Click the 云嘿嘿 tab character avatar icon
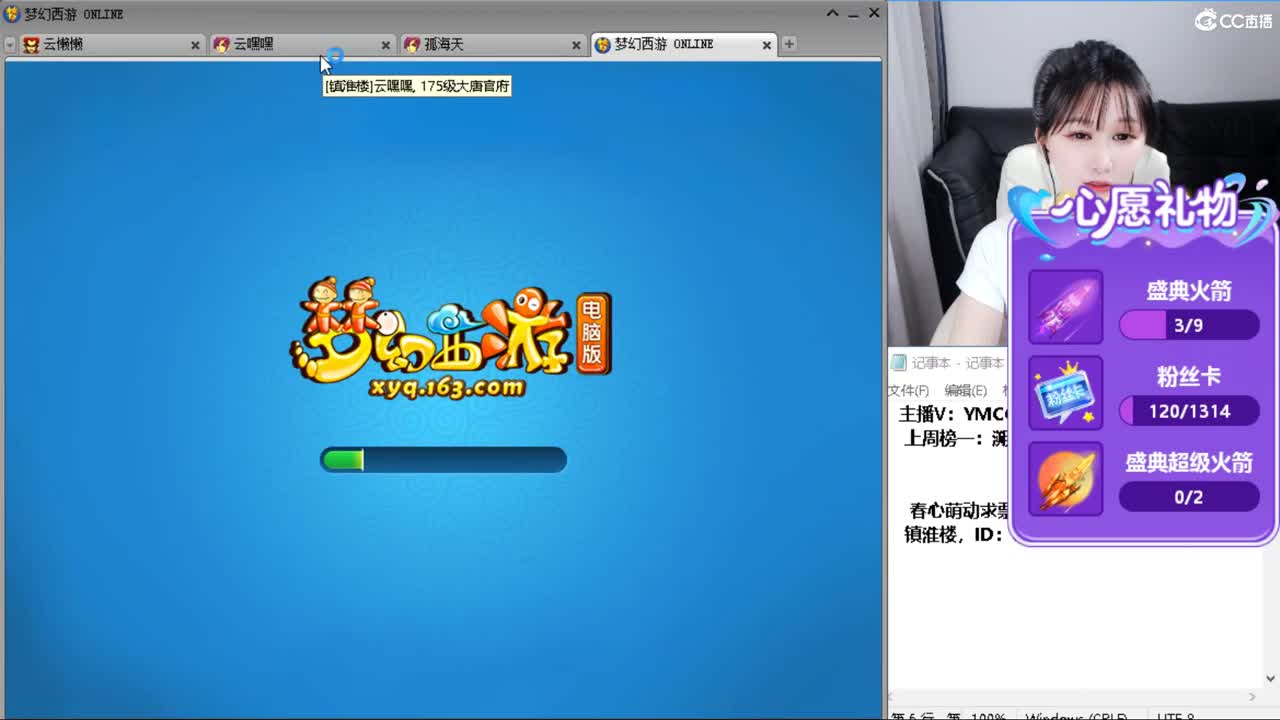This screenshot has height=720, width=1280. (222, 44)
